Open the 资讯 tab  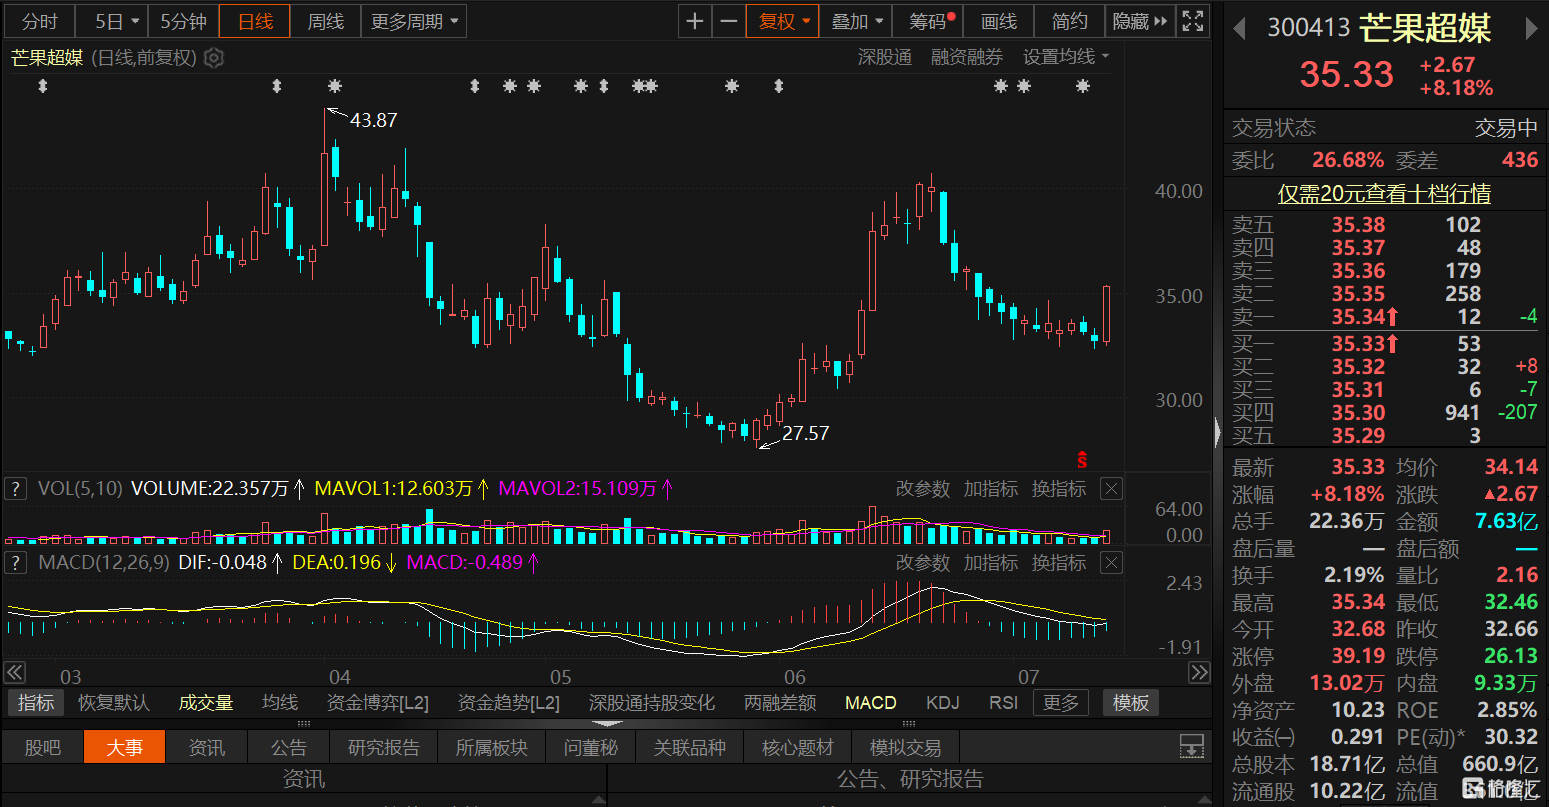pos(207,747)
